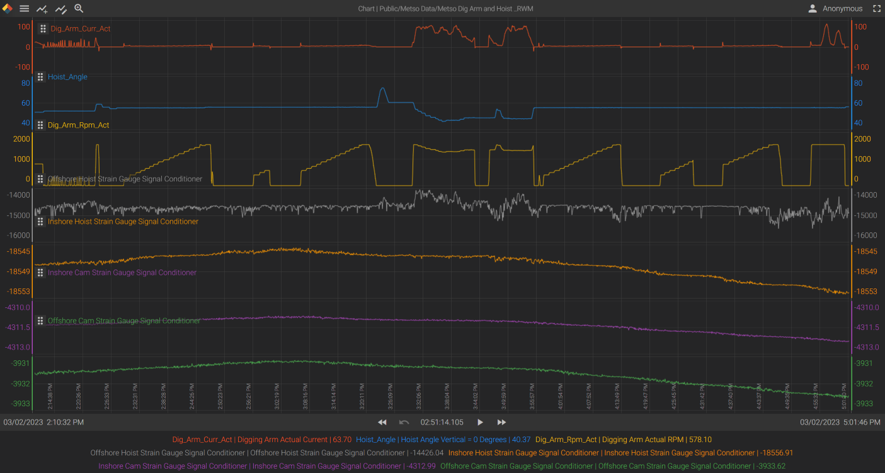Click the start date 03/02/2023 2:10:32 PM
The width and height of the screenshot is (885, 473).
(x=44, y=423)
